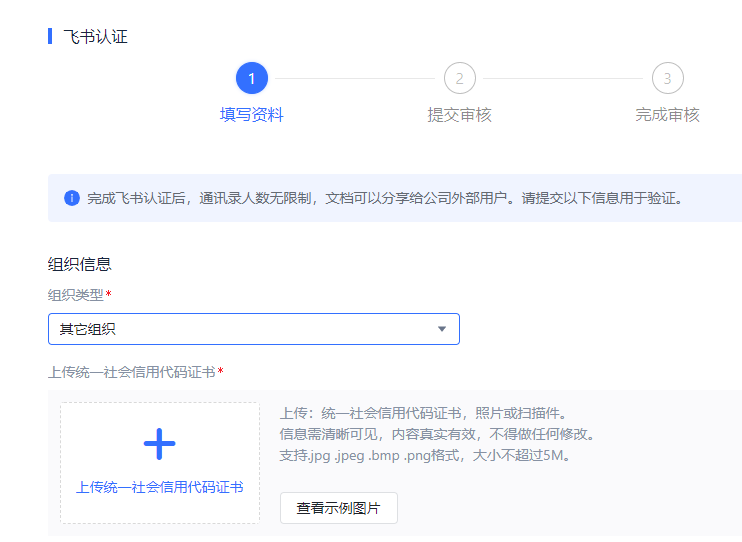Click the 完成审核 step label
This screenshot has height=542, width=742.
[x=668, y=115]
